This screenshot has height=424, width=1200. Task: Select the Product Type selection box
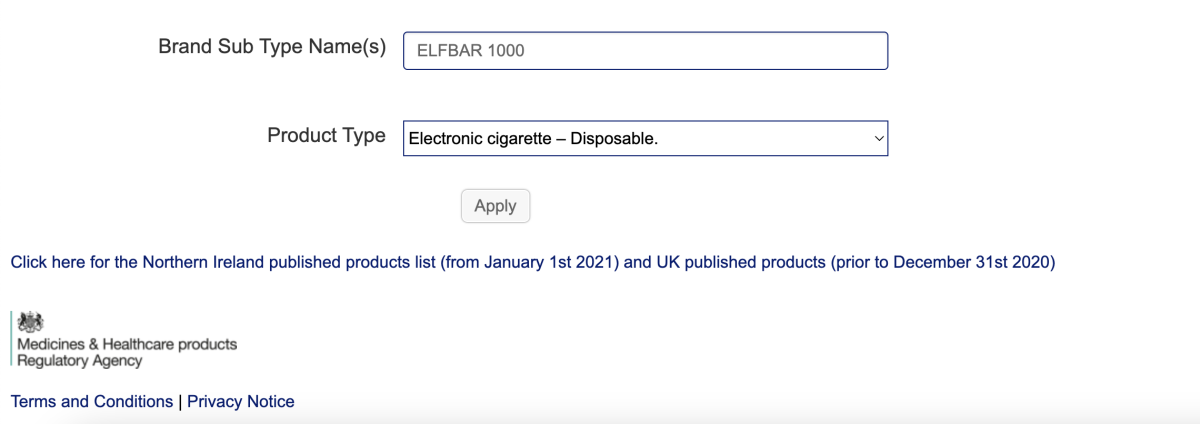point(645,138)
